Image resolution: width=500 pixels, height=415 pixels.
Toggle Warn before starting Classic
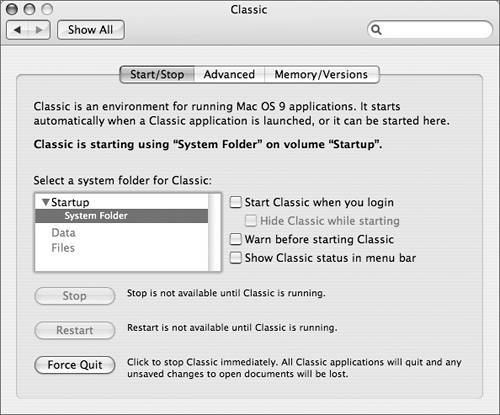(x=235, y=239)
